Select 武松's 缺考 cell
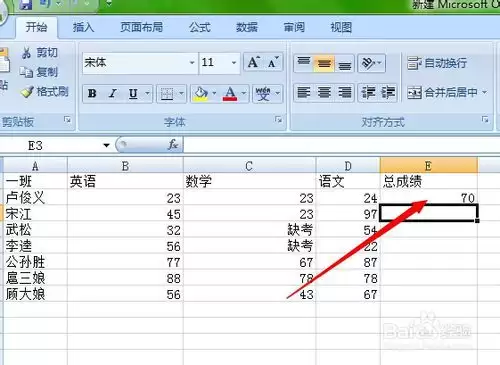Viewport: 500px width, 365px height. [x=249, y=230]
